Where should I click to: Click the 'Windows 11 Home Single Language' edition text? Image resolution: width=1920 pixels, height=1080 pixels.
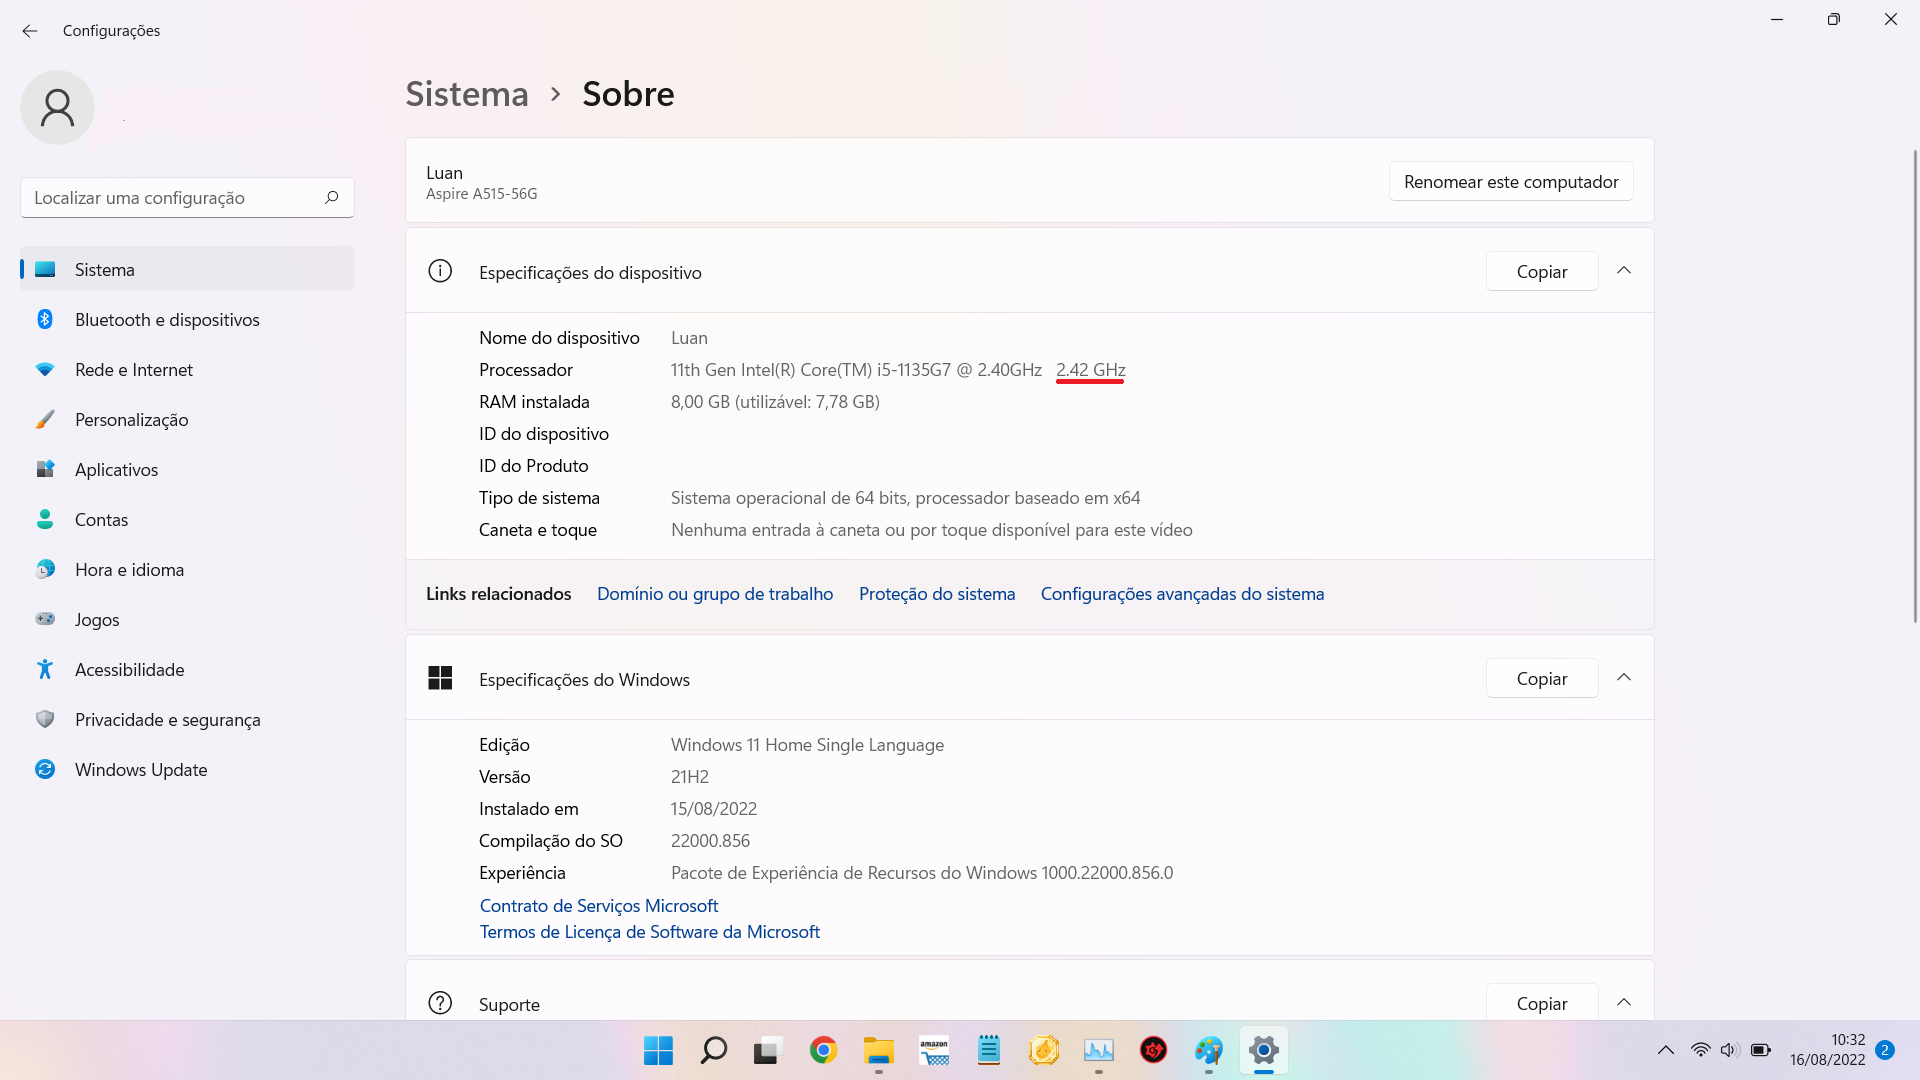[807, 744]
